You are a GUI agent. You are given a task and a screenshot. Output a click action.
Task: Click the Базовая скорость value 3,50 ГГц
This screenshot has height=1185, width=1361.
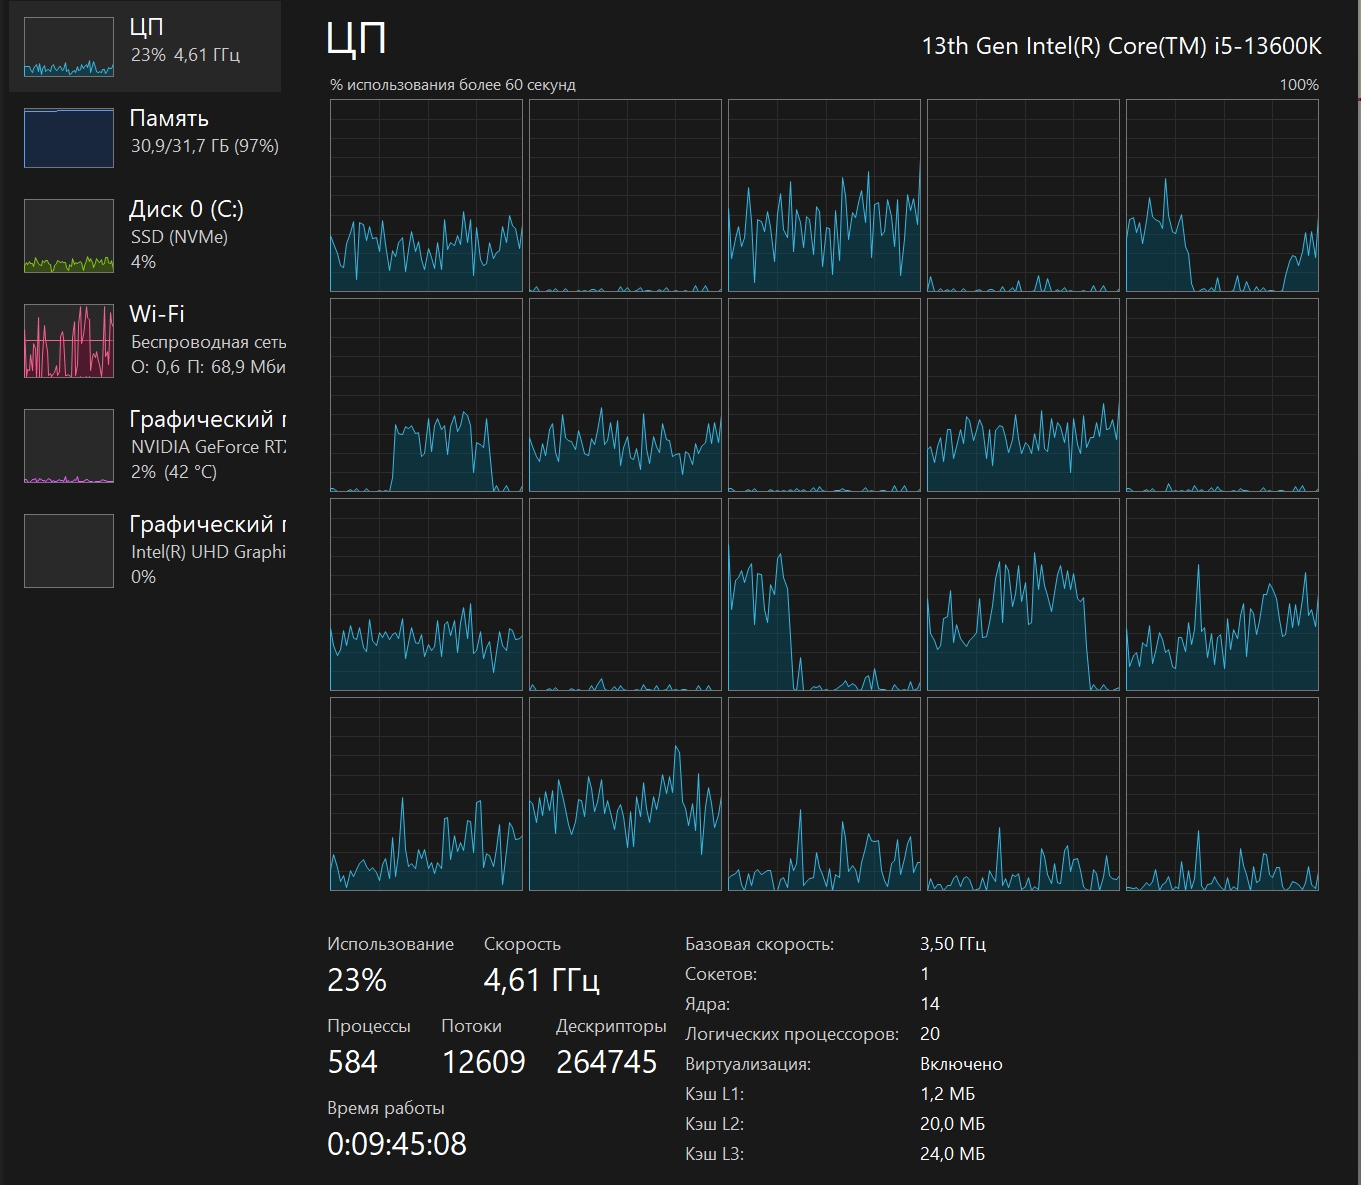[x=953, y=944]
